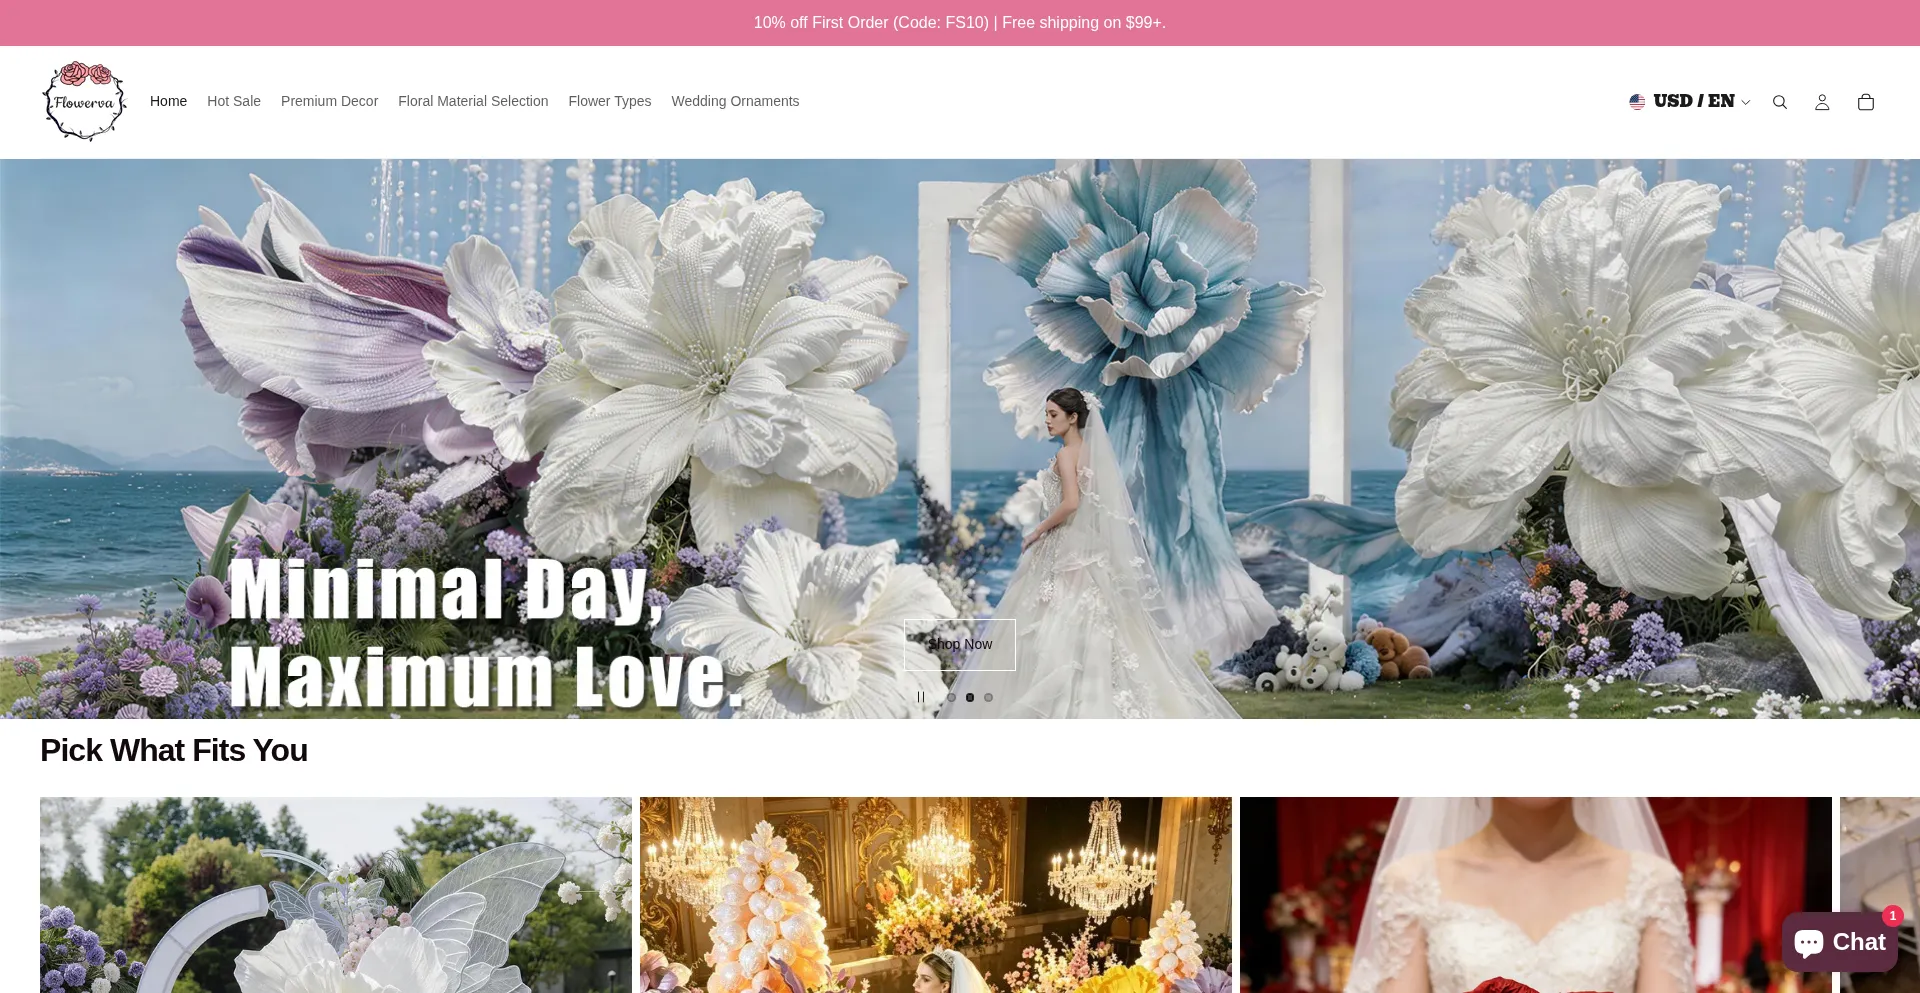Open the bride with red backdrop image
The width and height of the screenshot is (1920, 993).
1536,895
